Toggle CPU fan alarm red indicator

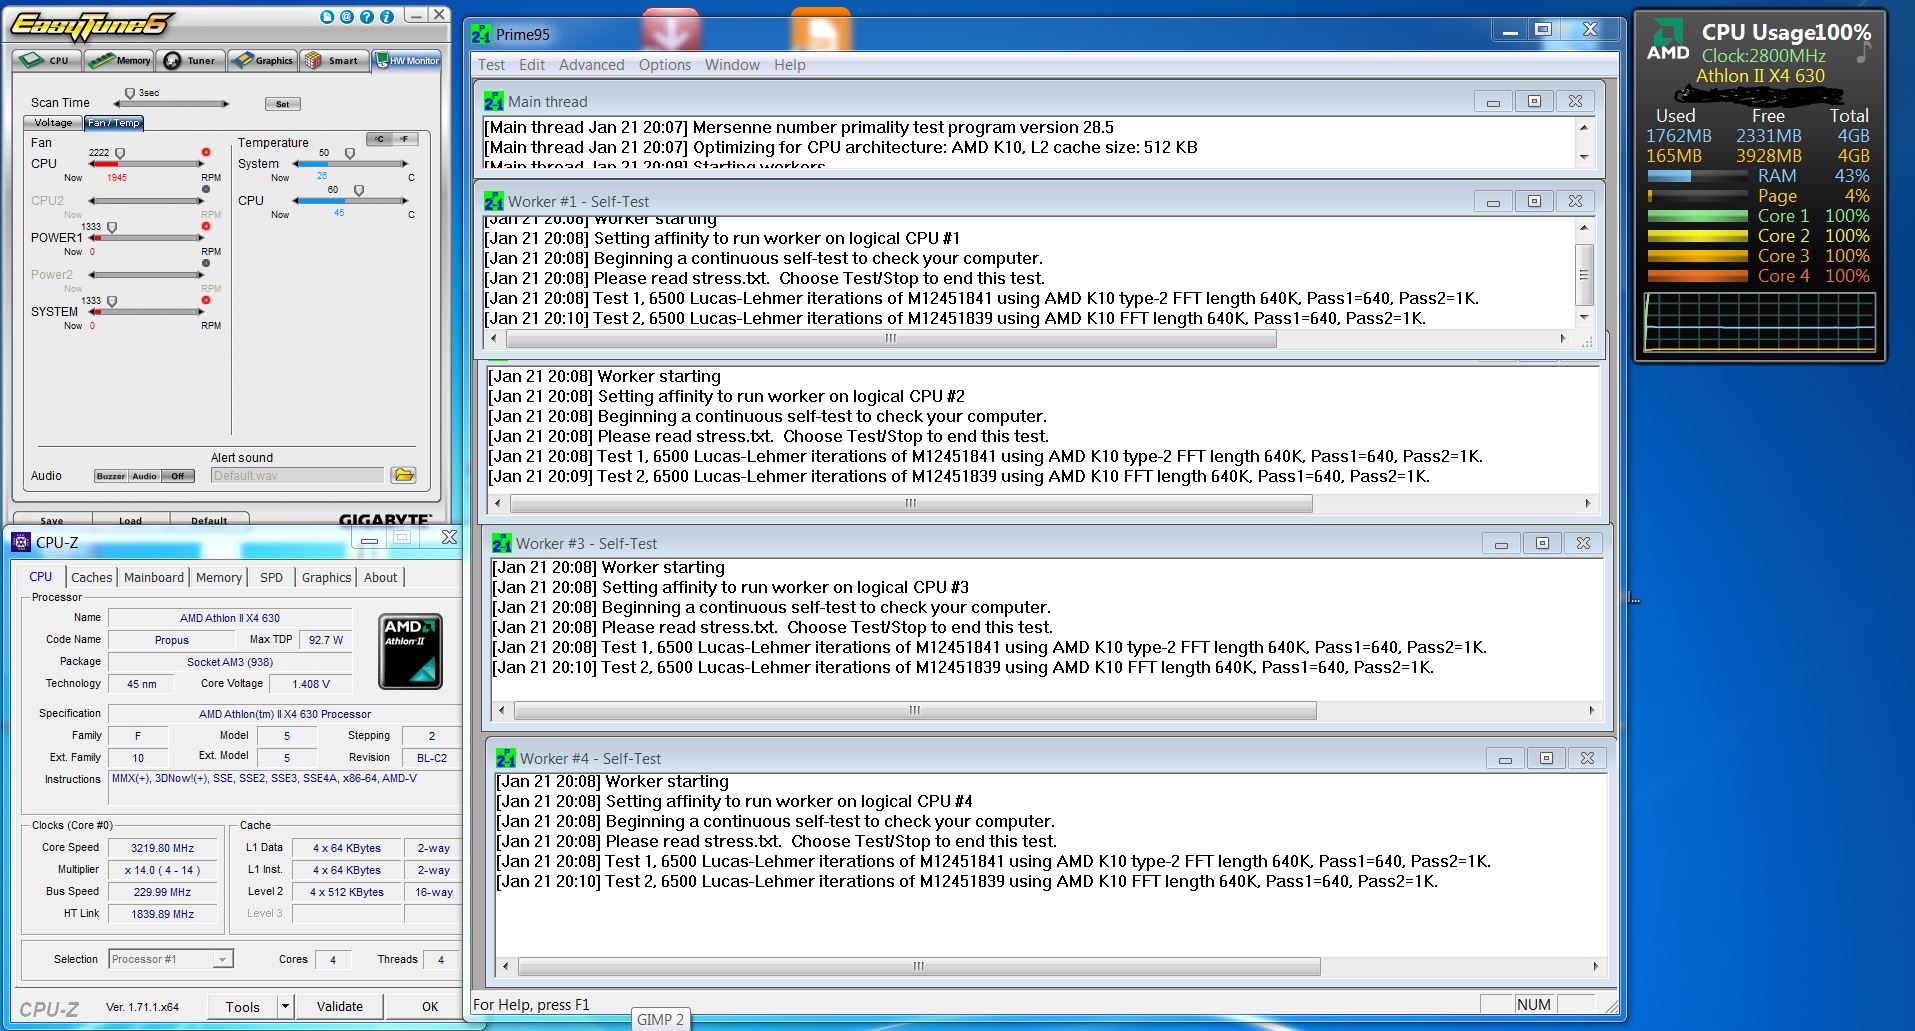[206, 152]
